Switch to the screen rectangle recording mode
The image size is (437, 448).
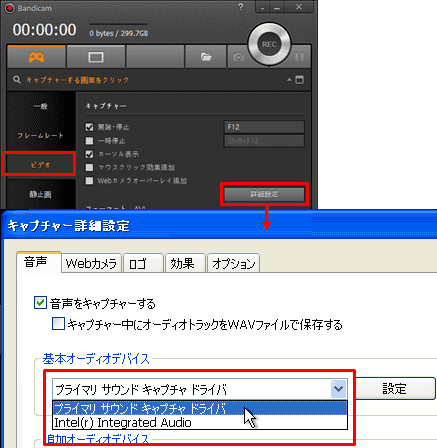(96, 57)
